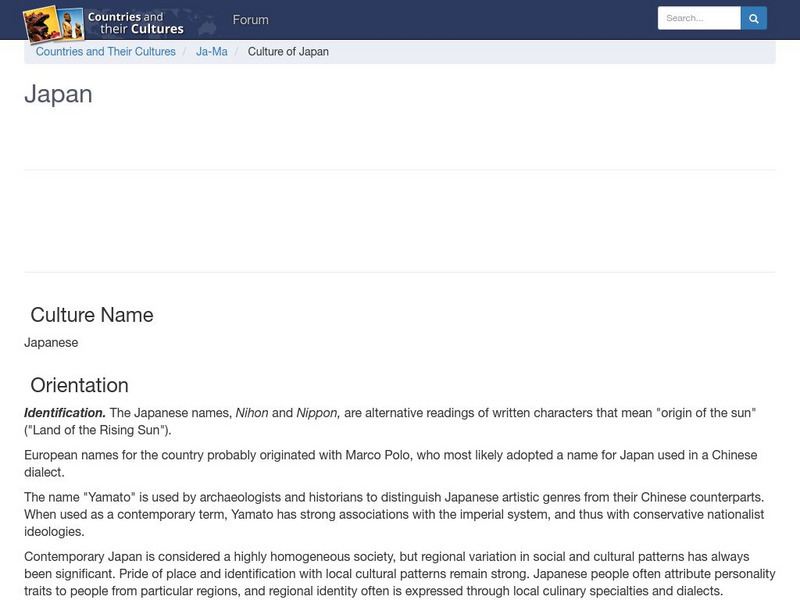Click the italic word Nippon
Viewport: 800px width, 600px height.
pyautogui.click(x=318, y=413)
